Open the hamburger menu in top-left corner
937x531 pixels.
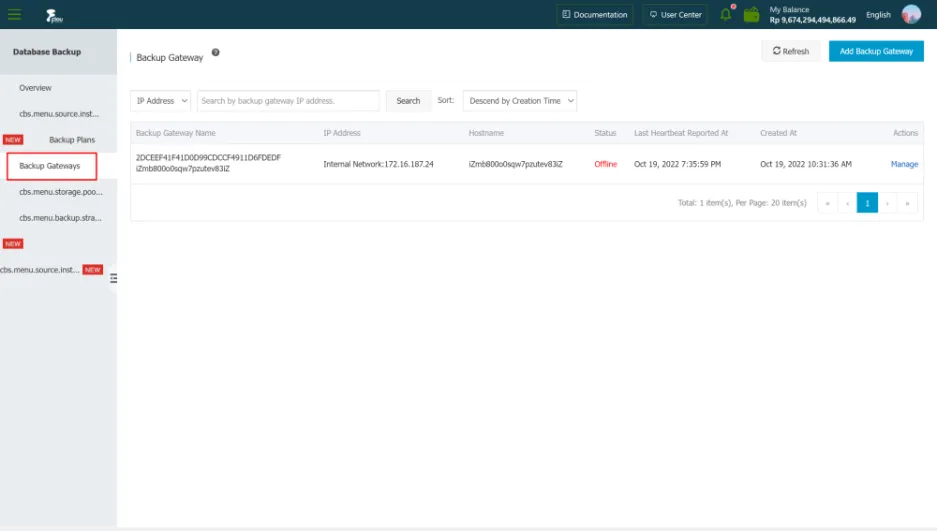tap(14, 14)
